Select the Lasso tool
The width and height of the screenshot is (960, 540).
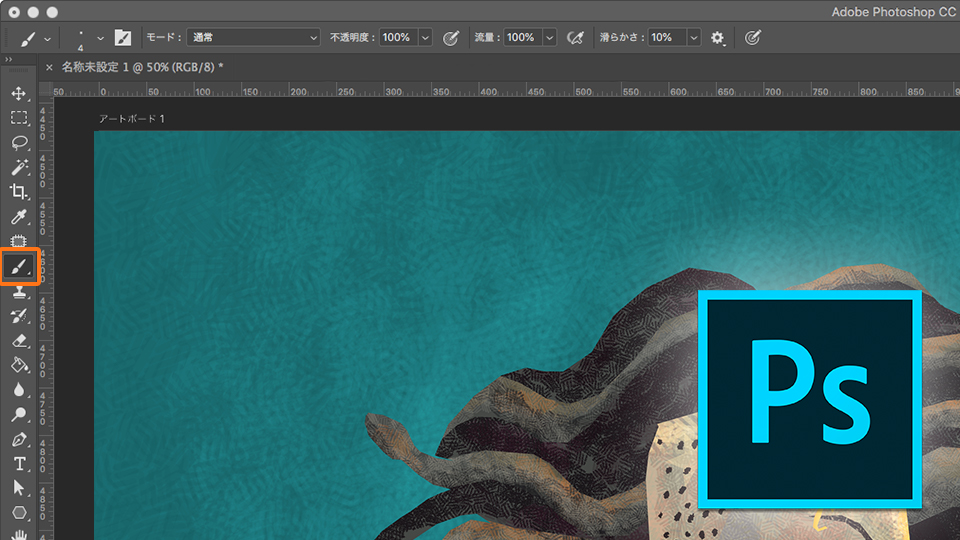click(19, 142)
